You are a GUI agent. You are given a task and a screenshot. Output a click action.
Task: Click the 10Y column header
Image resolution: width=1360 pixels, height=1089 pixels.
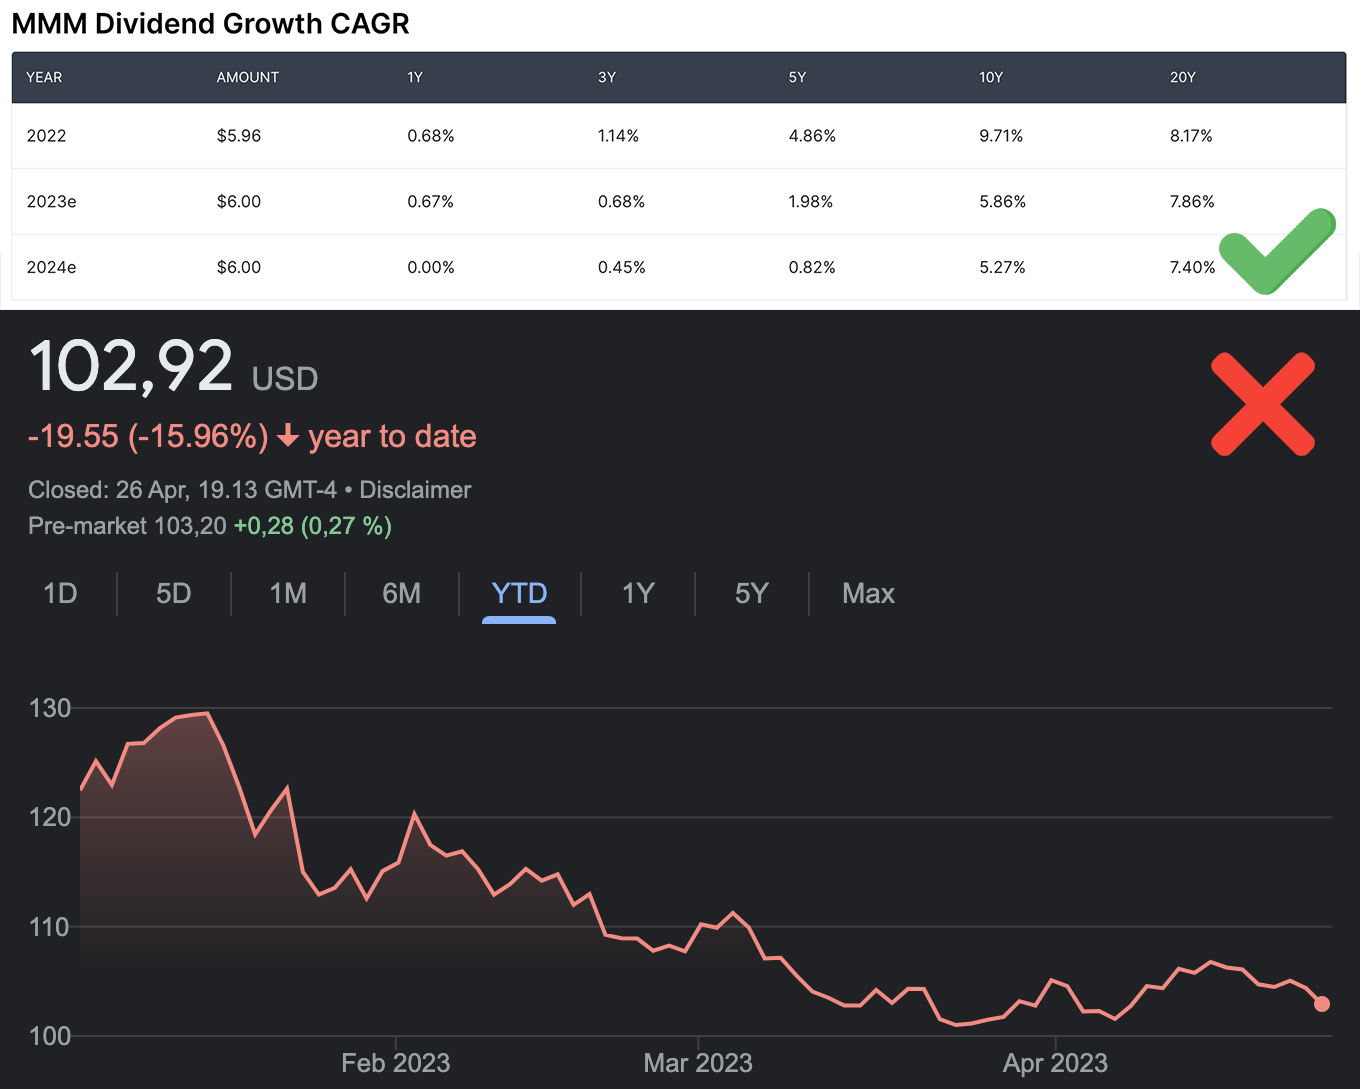click(990, 77)
